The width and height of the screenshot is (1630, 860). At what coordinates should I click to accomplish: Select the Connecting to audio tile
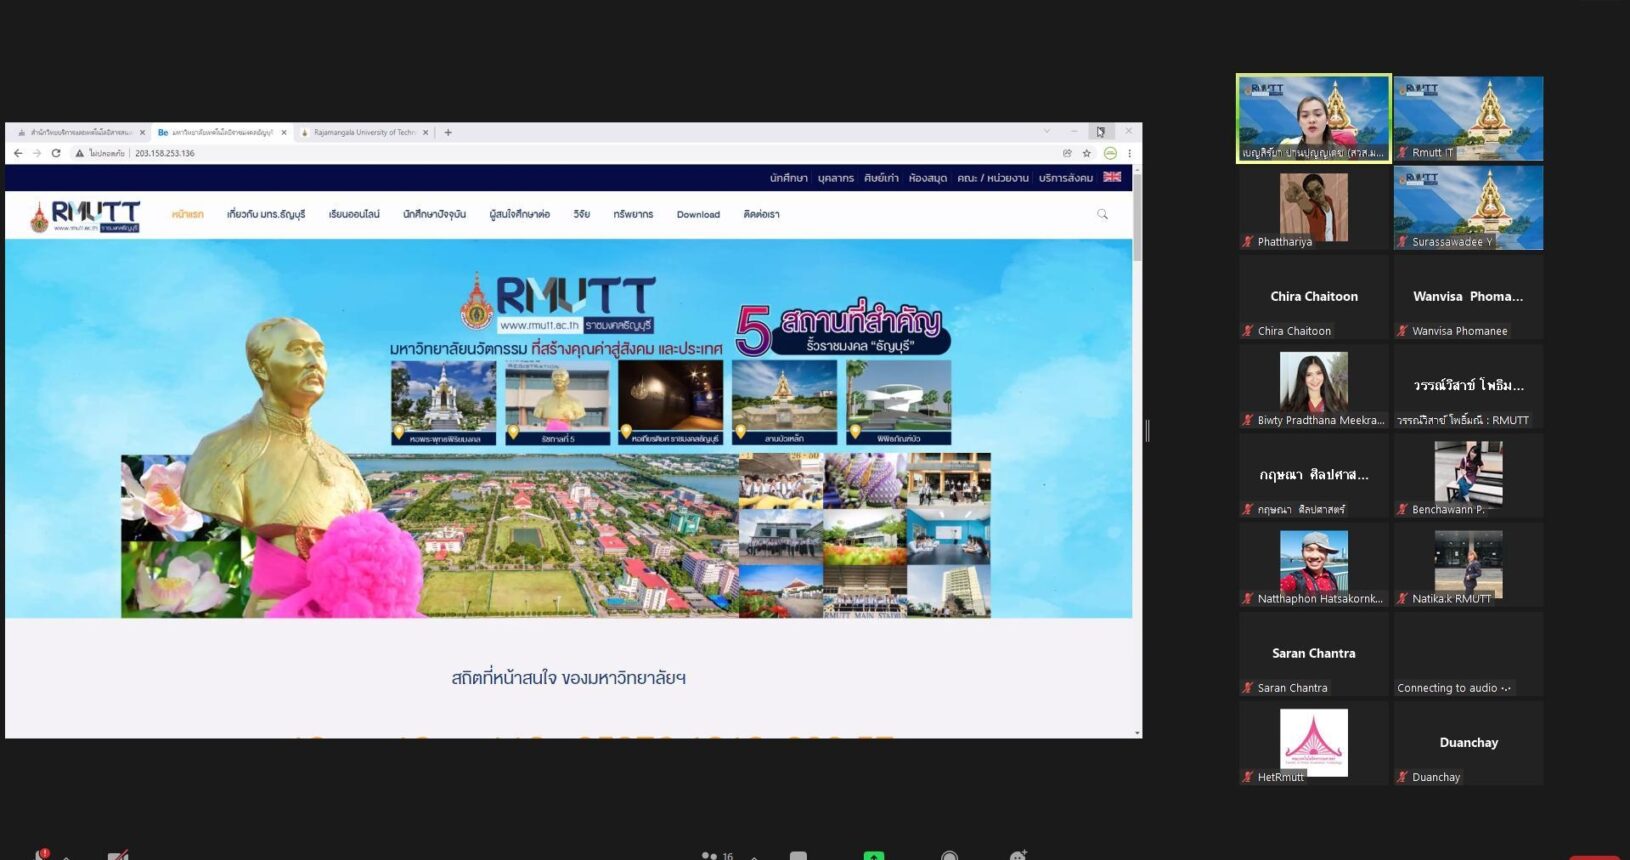1468,654
